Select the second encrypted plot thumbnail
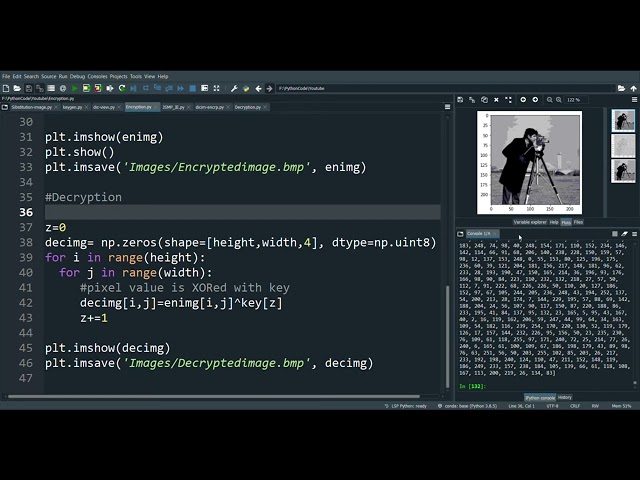 [623, 146]
